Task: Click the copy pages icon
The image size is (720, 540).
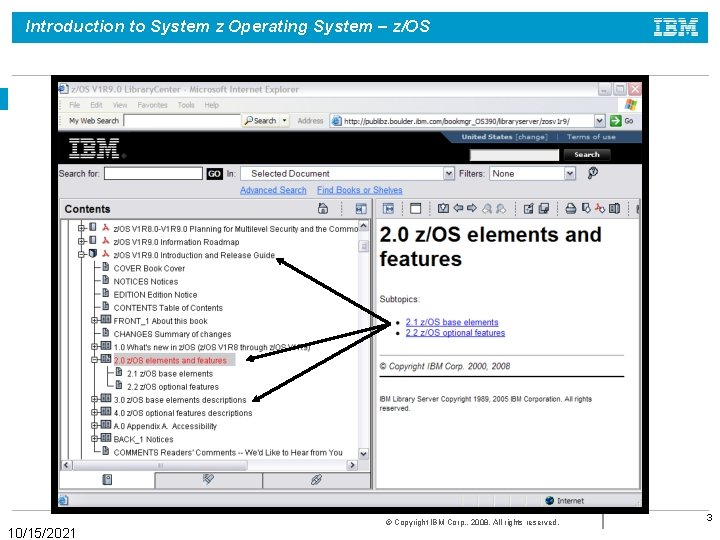Action: coord(544,209)
